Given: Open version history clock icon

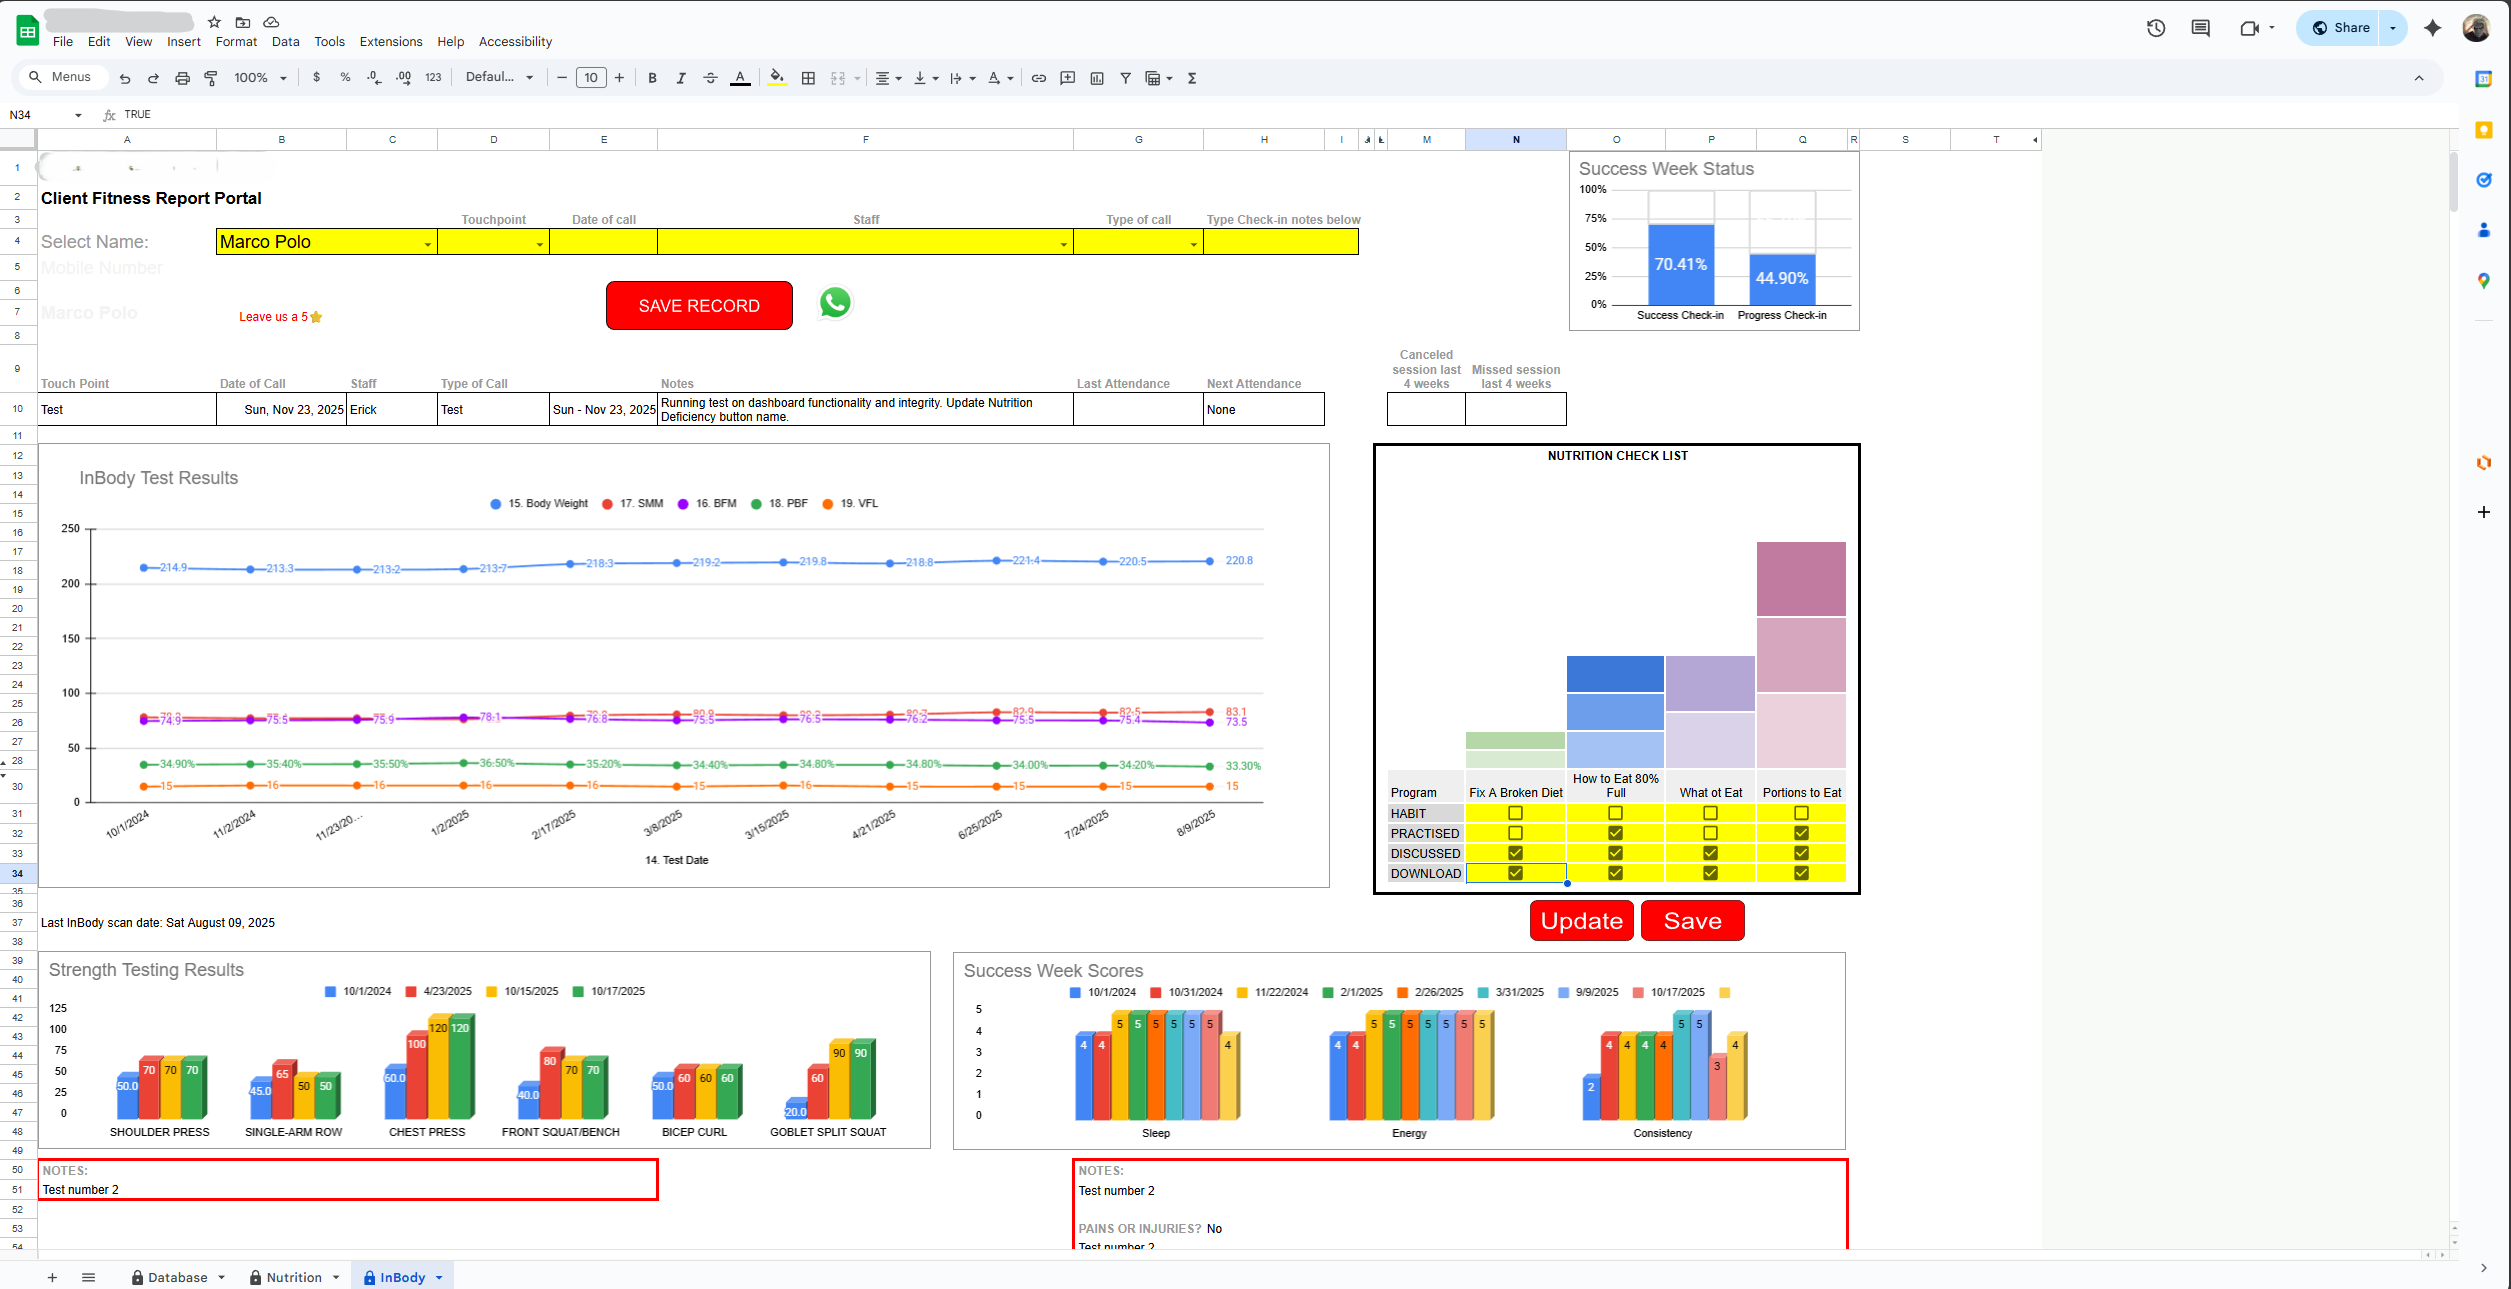Looking at the screenshot, I should point(2155,28).
